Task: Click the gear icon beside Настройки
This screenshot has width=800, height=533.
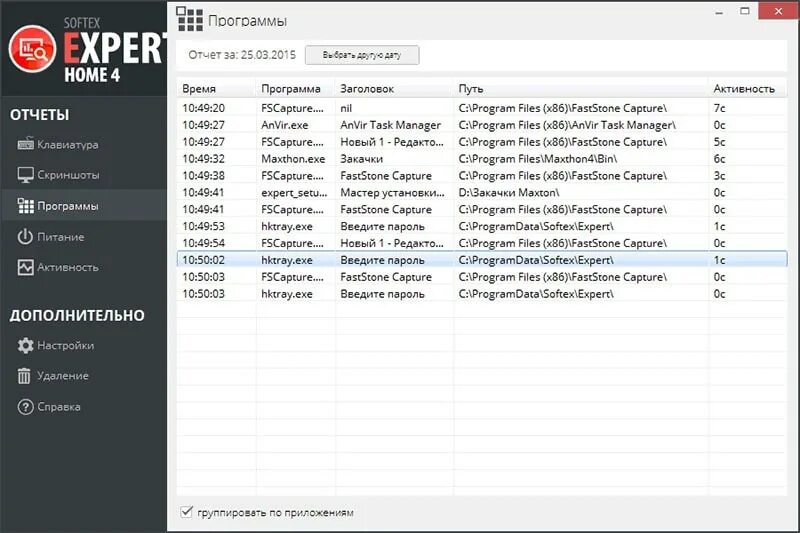Action: (x=25, y=345)
